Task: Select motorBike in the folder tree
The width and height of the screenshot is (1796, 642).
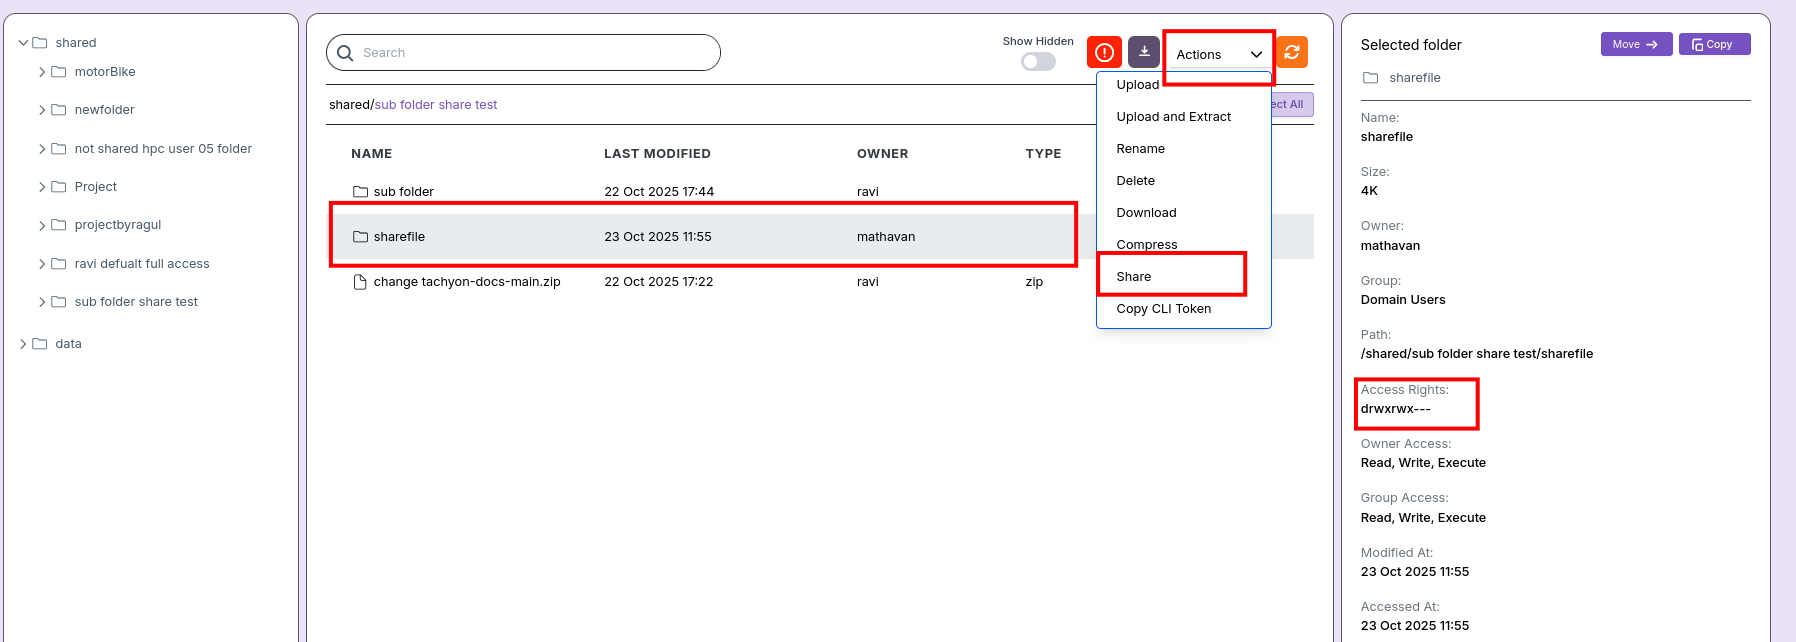Action: (x=105, y=72)
